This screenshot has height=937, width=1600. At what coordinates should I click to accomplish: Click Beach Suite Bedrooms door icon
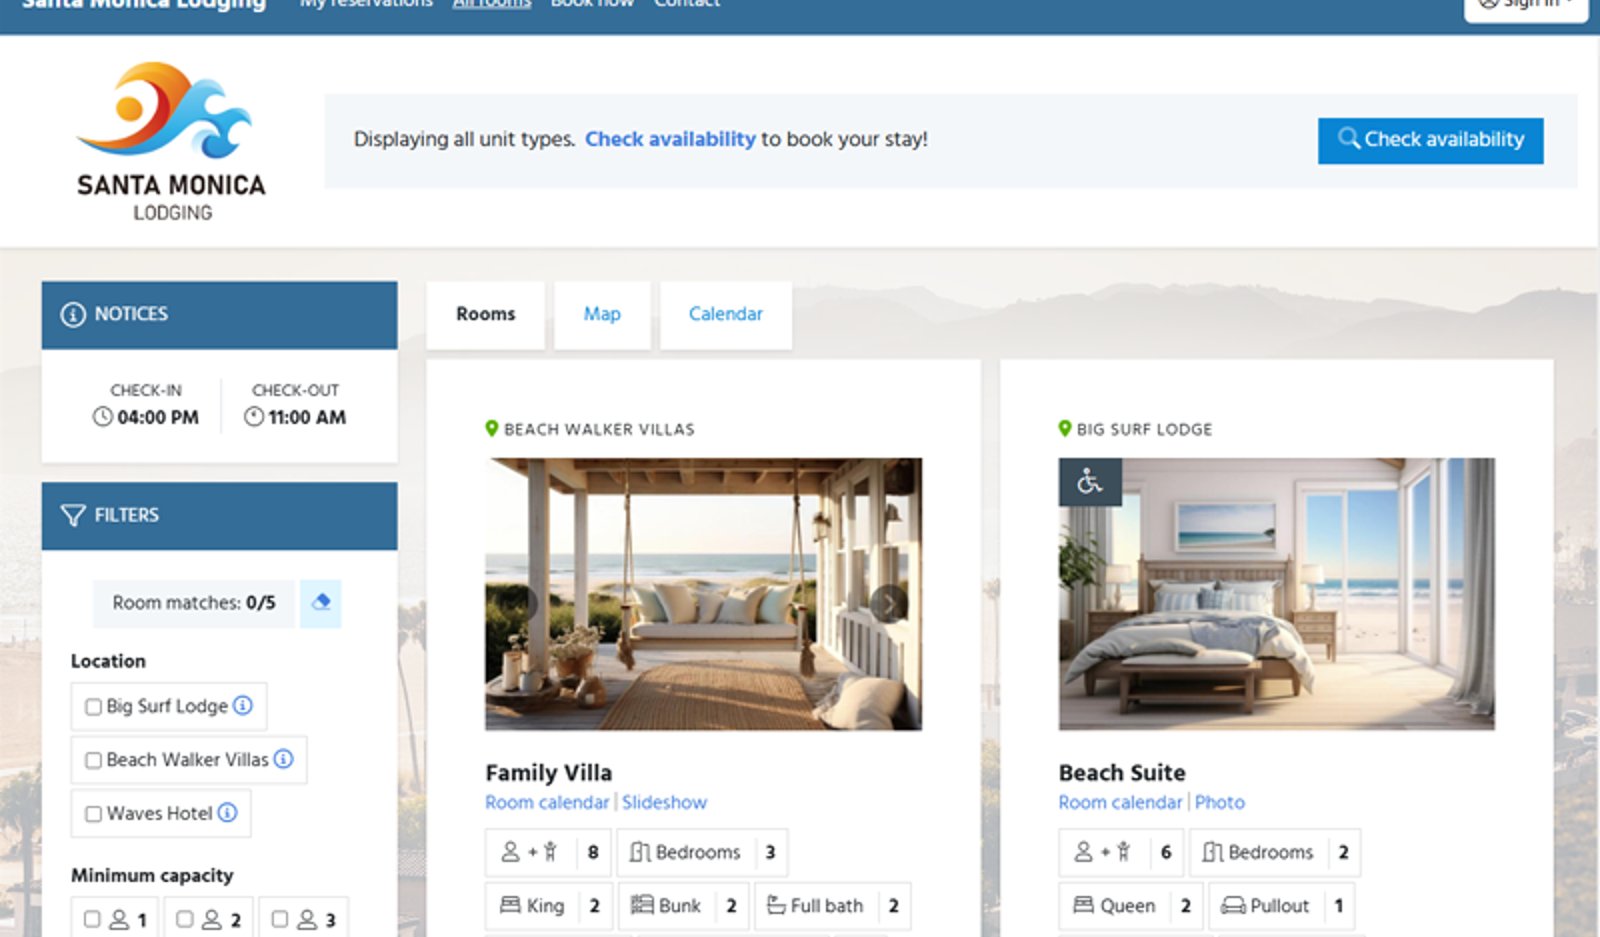coord(1213,852)
